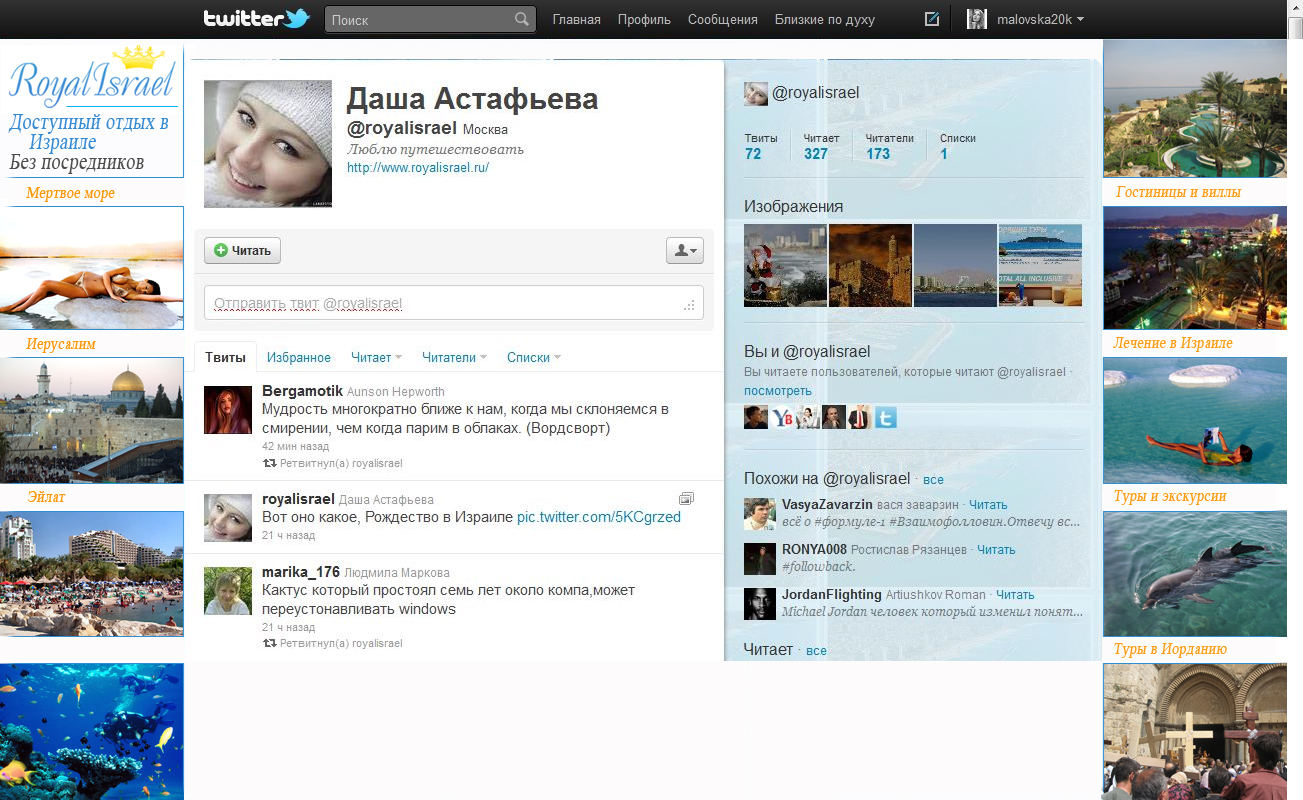Open the Bergamotik username in the tweet
The width and height of the screenshot is (1303, 800).
[302, 391]
